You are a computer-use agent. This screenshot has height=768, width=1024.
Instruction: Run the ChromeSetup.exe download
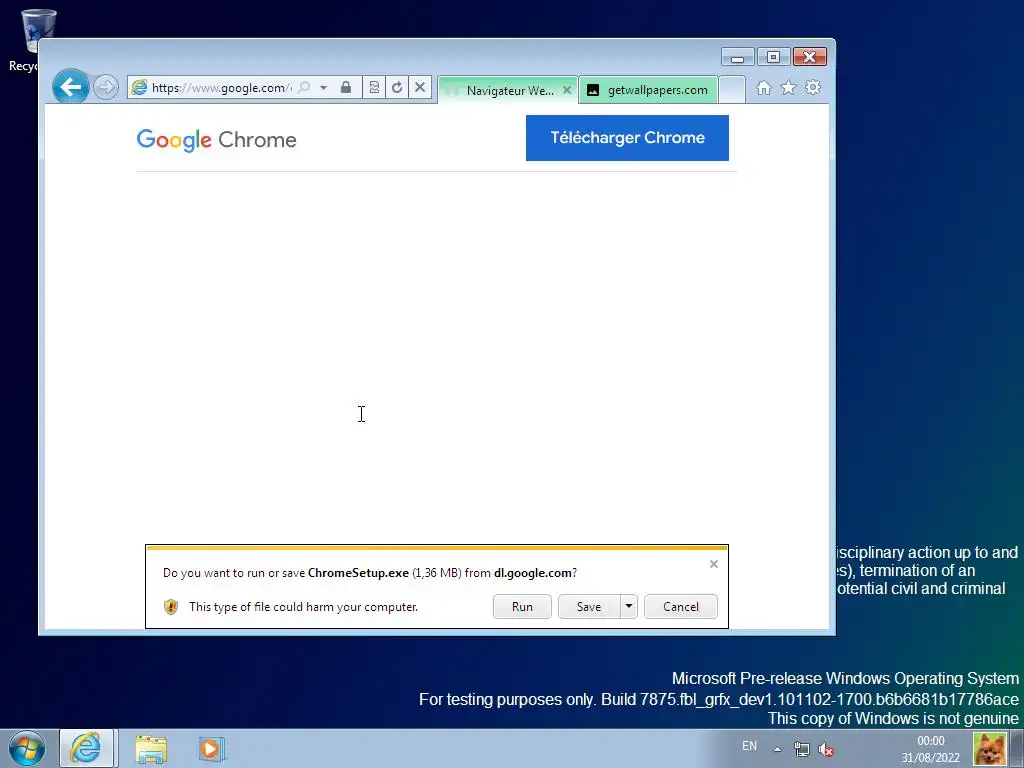point(522,607)
